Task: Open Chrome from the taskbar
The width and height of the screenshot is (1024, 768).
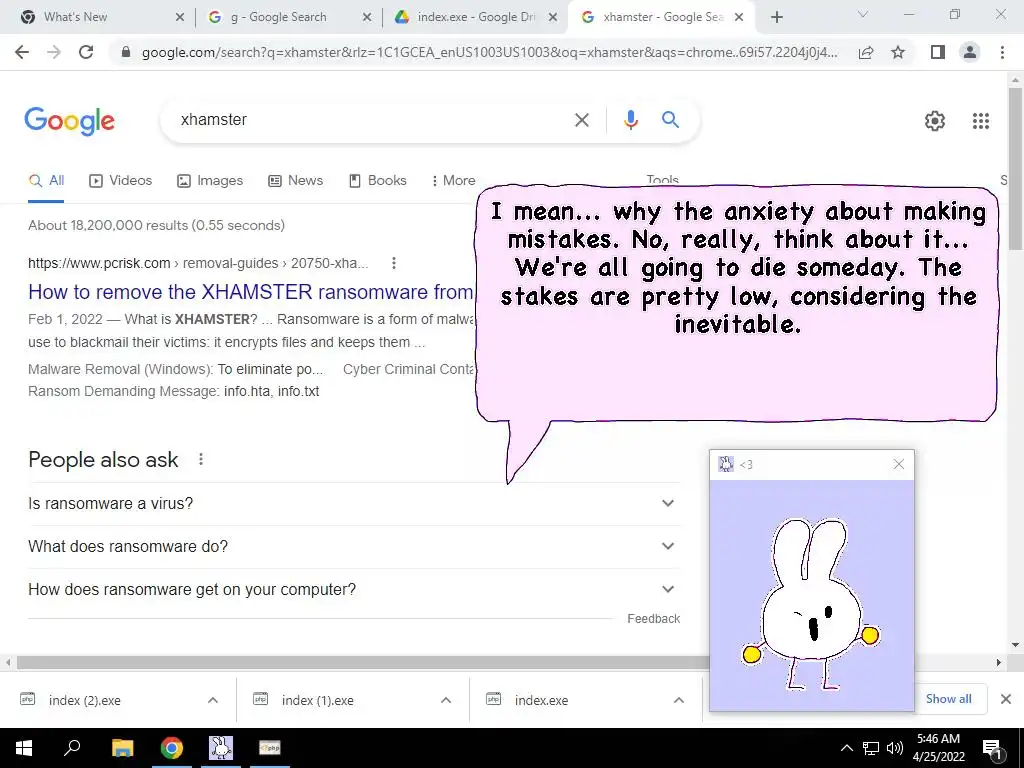Action: tap(172, 748)
